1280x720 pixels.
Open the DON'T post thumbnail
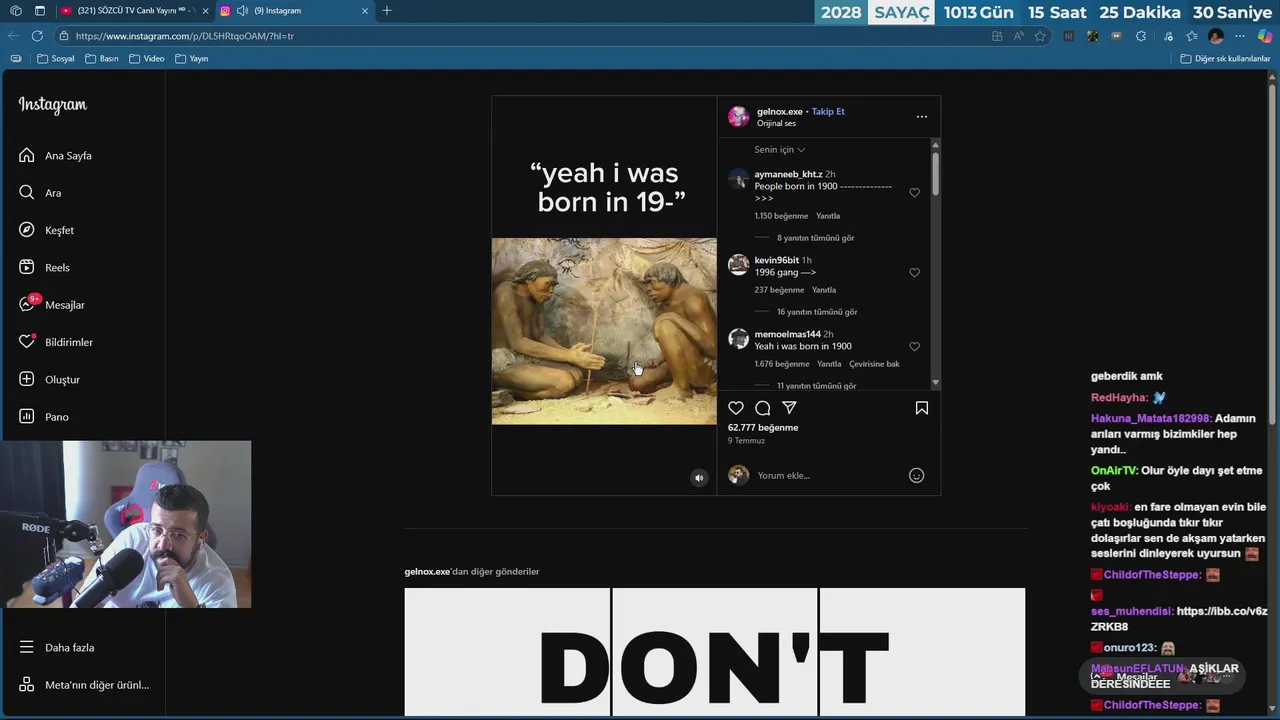715,652
